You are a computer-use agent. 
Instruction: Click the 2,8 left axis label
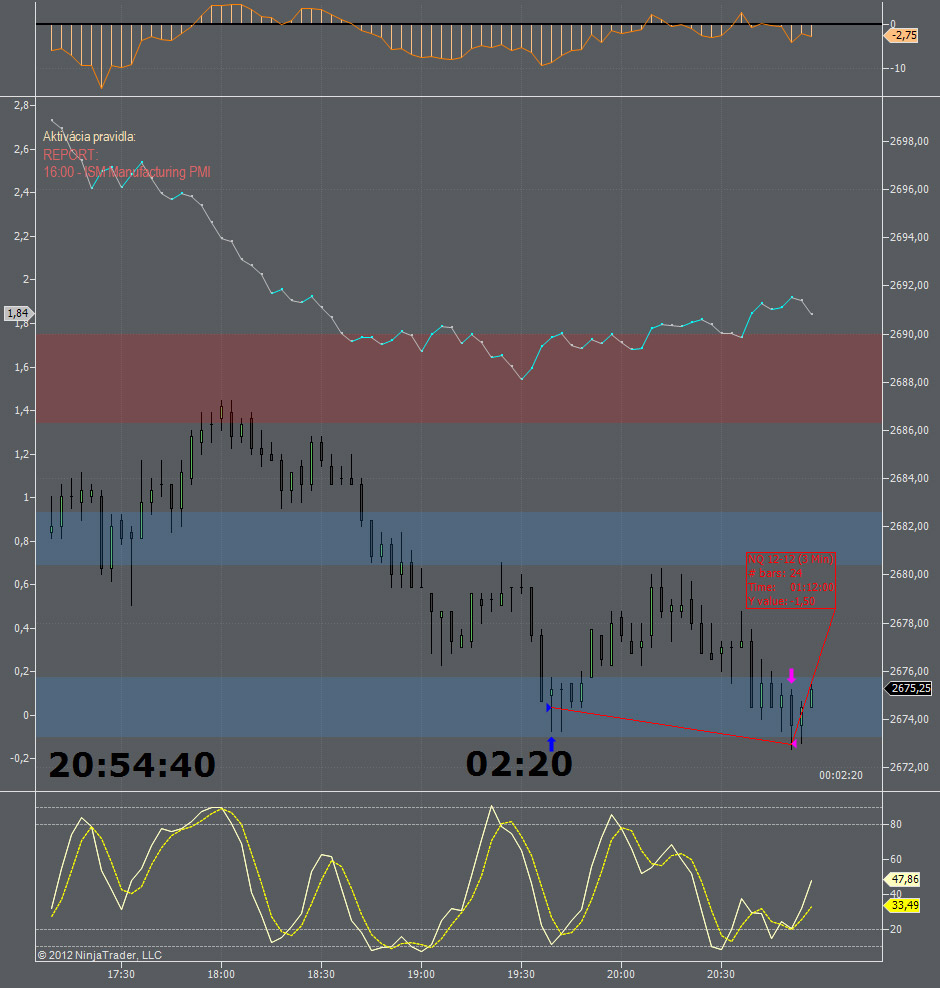coord(21,105)
